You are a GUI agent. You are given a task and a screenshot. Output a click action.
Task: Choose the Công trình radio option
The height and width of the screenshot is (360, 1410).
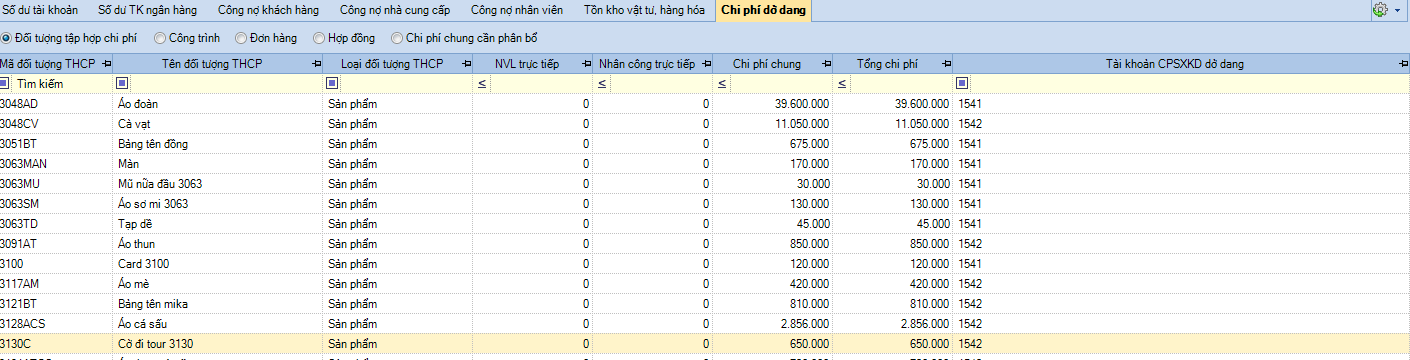coord(161,38)
